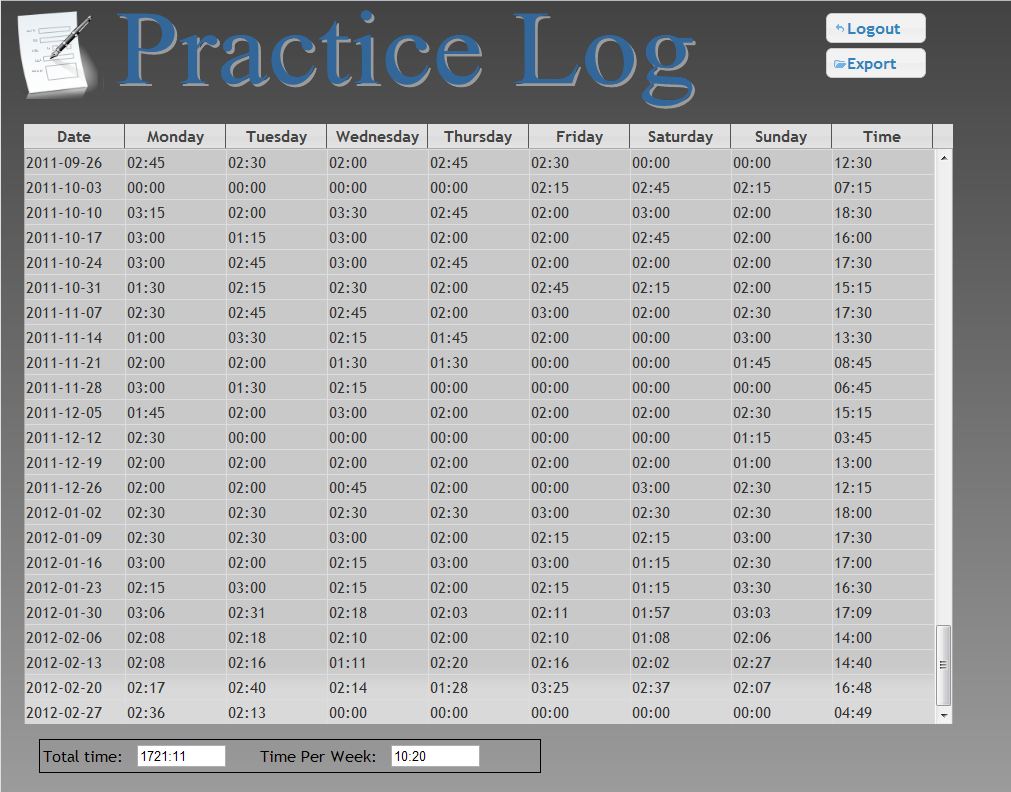1011x792 pixels.
Task: Sort by the Wednesday column header
Action: [x=377, y=137]
